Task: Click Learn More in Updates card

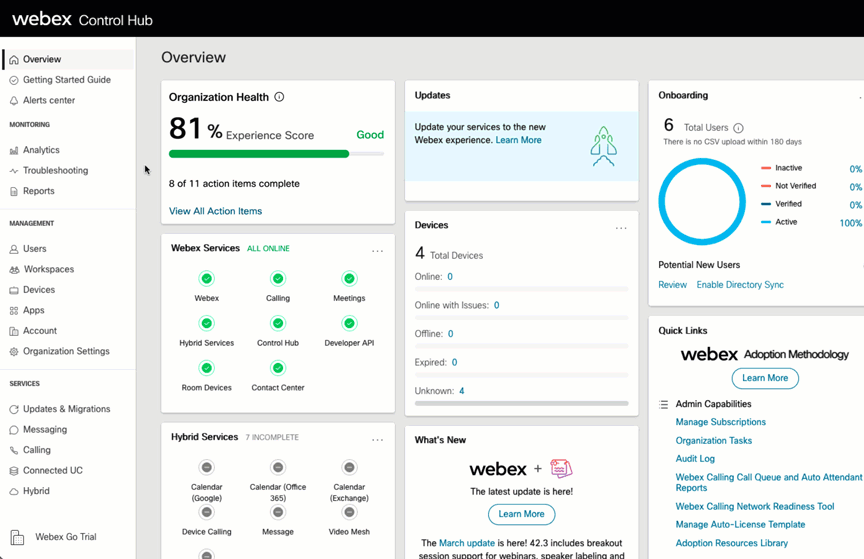Action: [519, 140]
